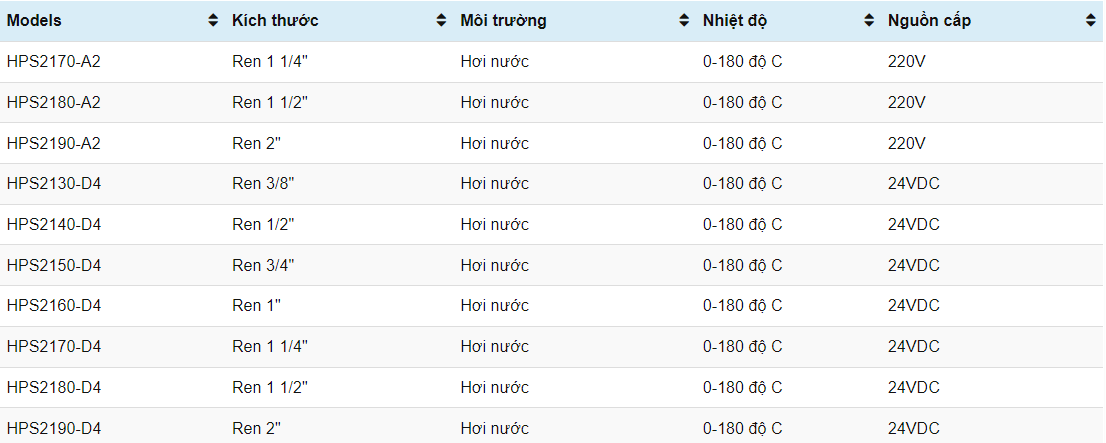This screenshot has height=443, width=1106.
Task: Click sort arrows icon in Kích thước column
Action: [x=441, y=21]
